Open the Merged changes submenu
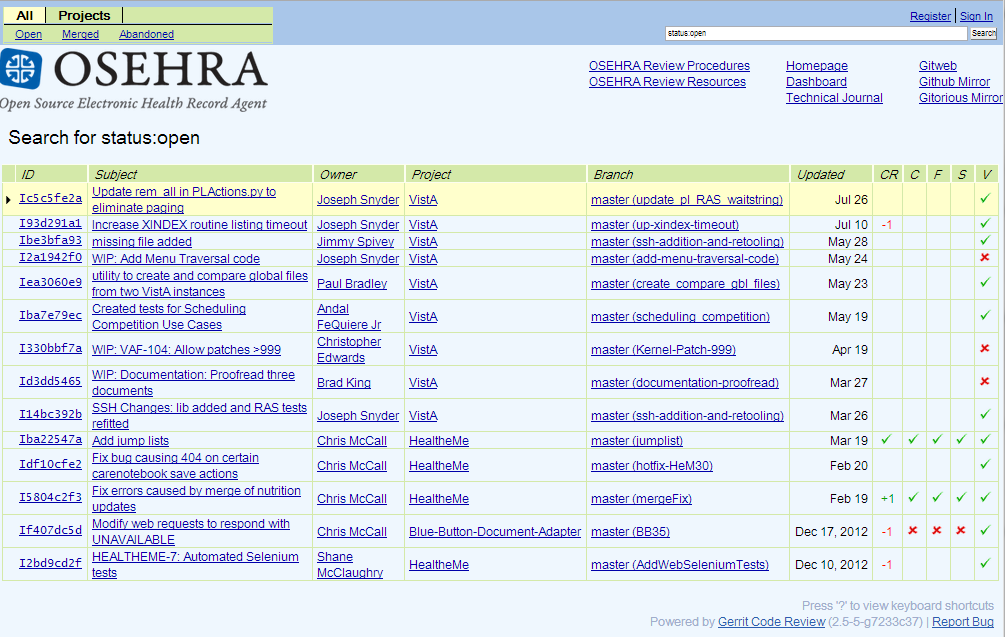1005x637 pixels. click(80, 34)
